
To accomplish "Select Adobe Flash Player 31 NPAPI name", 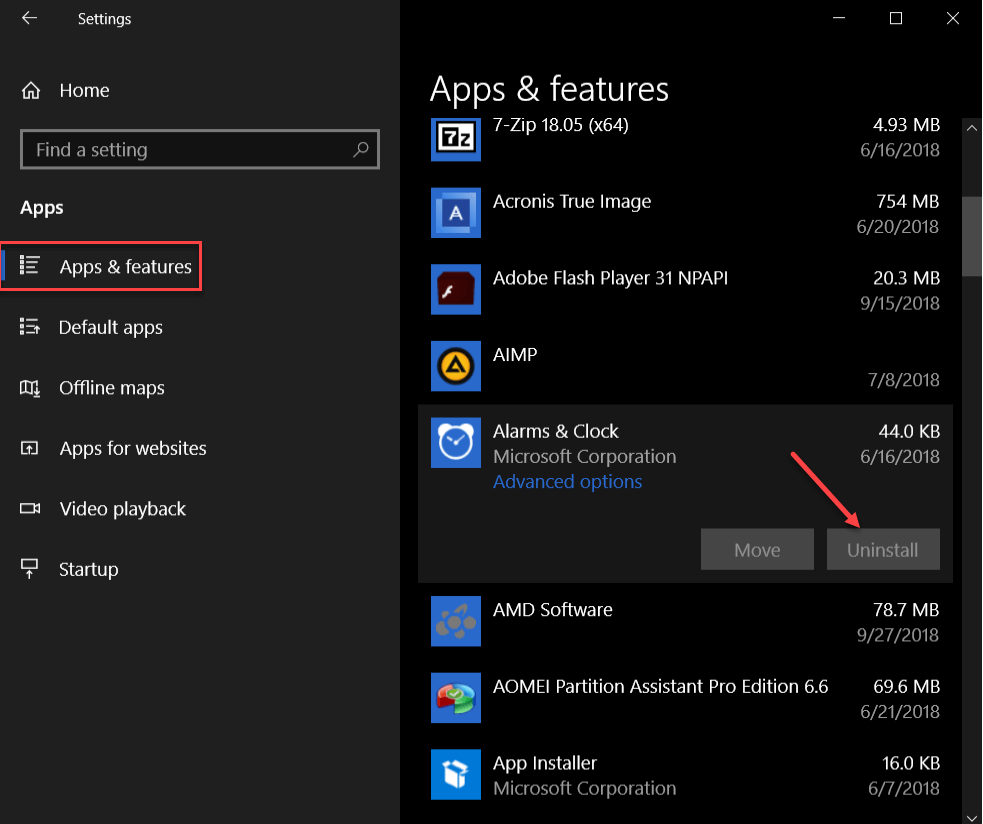I will click(x=611, y=278).
